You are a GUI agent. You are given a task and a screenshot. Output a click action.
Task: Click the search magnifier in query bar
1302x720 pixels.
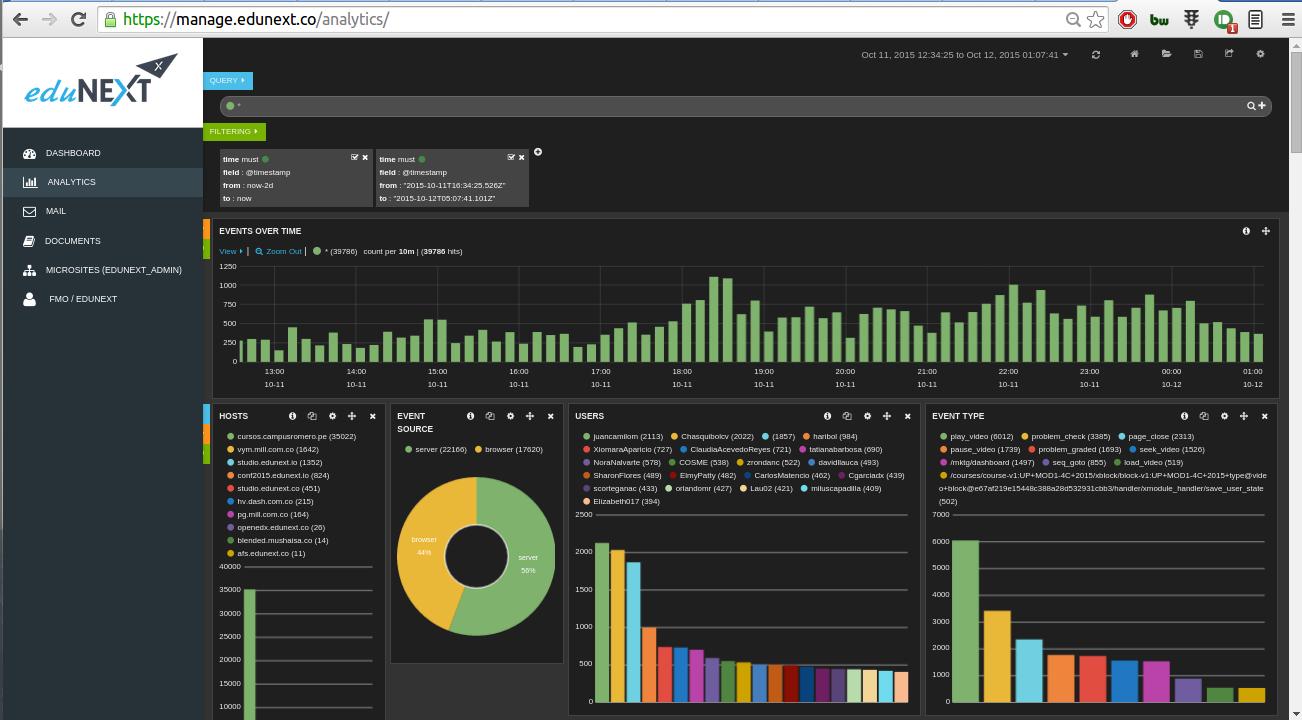(1251, 106)
